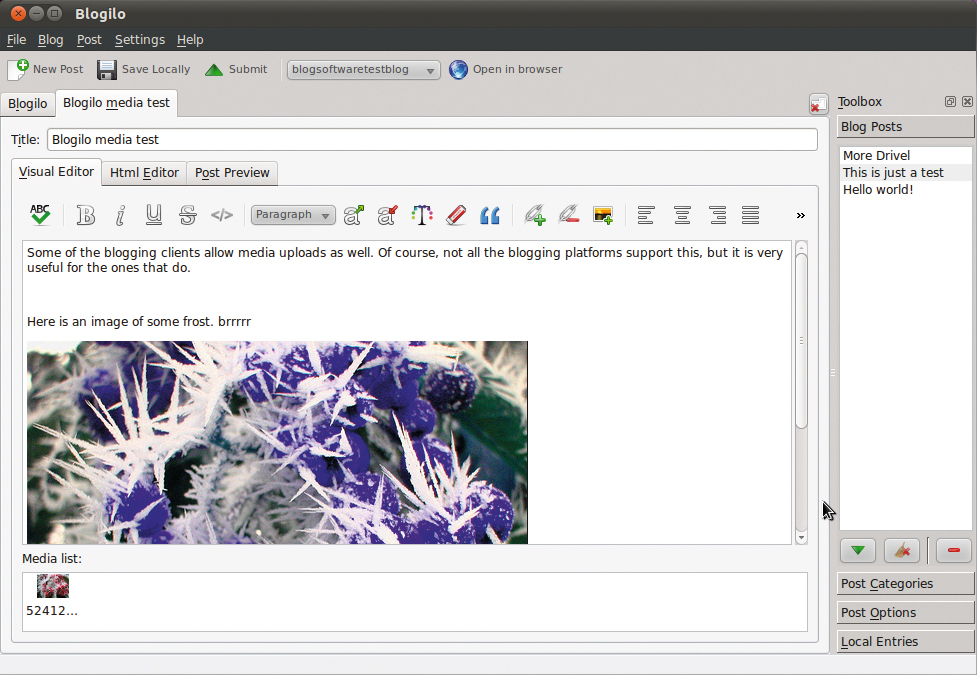This screenshot has width=977, height=675.
Task: Open the Help menu
Action: pyautogui.click(x=190, y=40)
